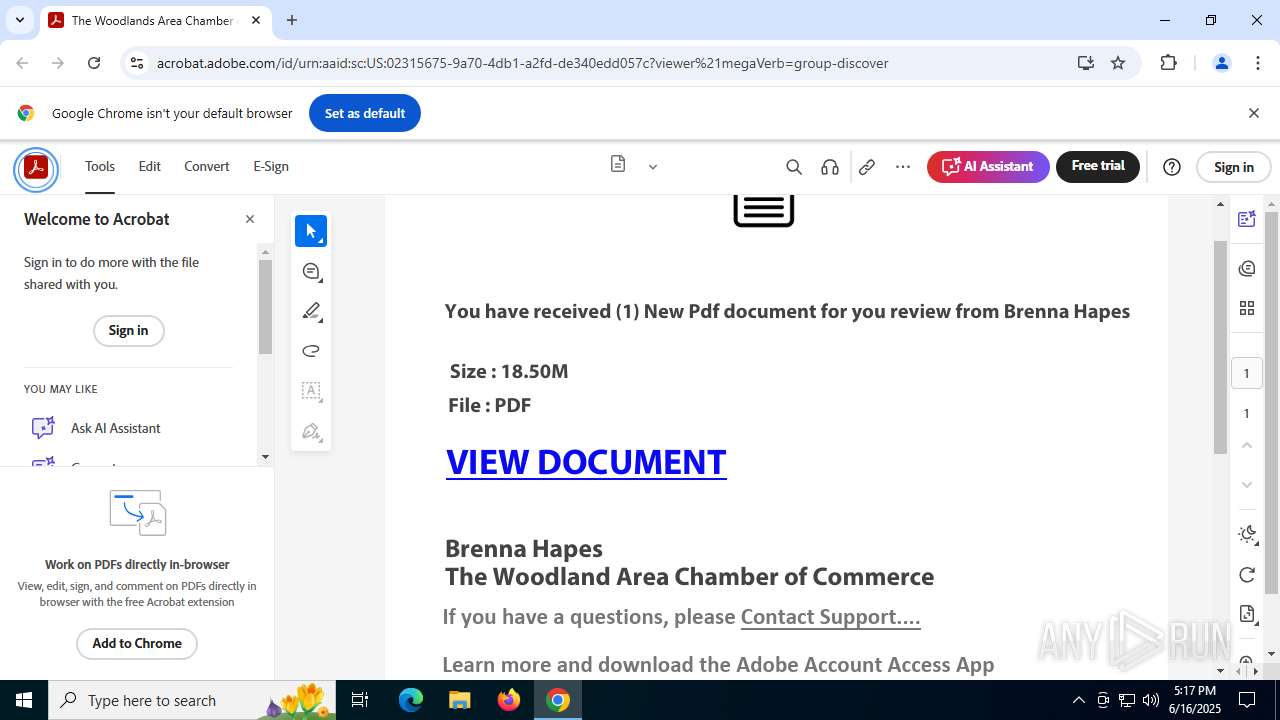The width and height of the screenshot is (1280, 720).
Task: Open the fill and sign pen tool
Action: pos(311,432)
